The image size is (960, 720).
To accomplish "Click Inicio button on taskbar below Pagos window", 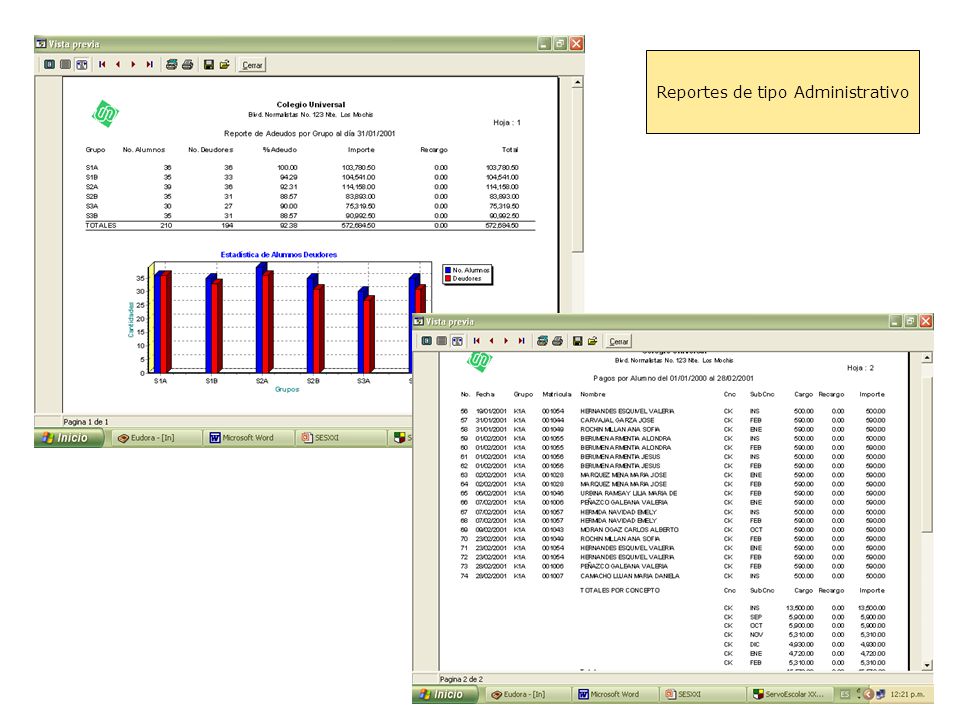I will [x=445, y=694].
